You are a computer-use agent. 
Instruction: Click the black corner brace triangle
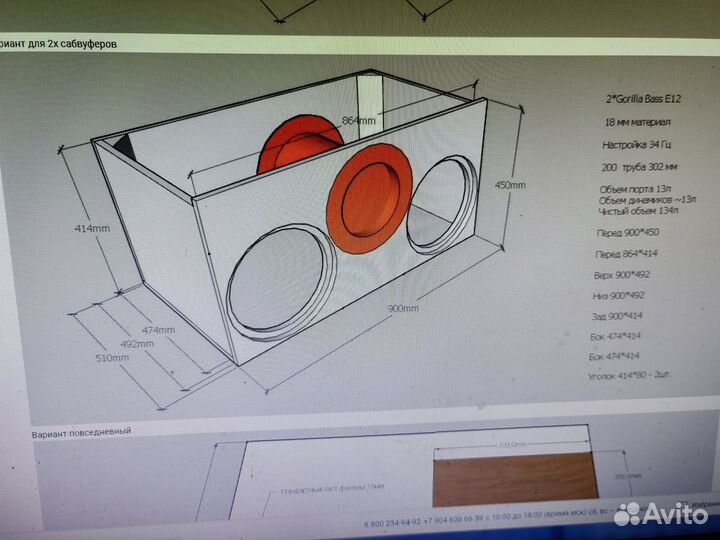[122, 146]
